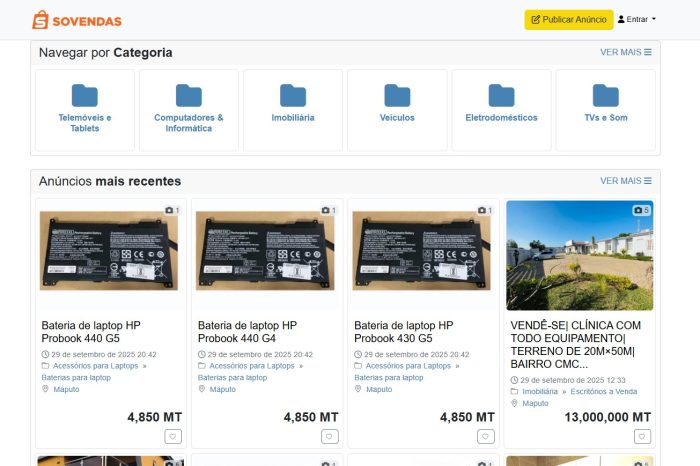700x466 pixels.
Task: Open the Bateria de laptop HP Probook 440 G4 title
Action: (x=247, y=332)
